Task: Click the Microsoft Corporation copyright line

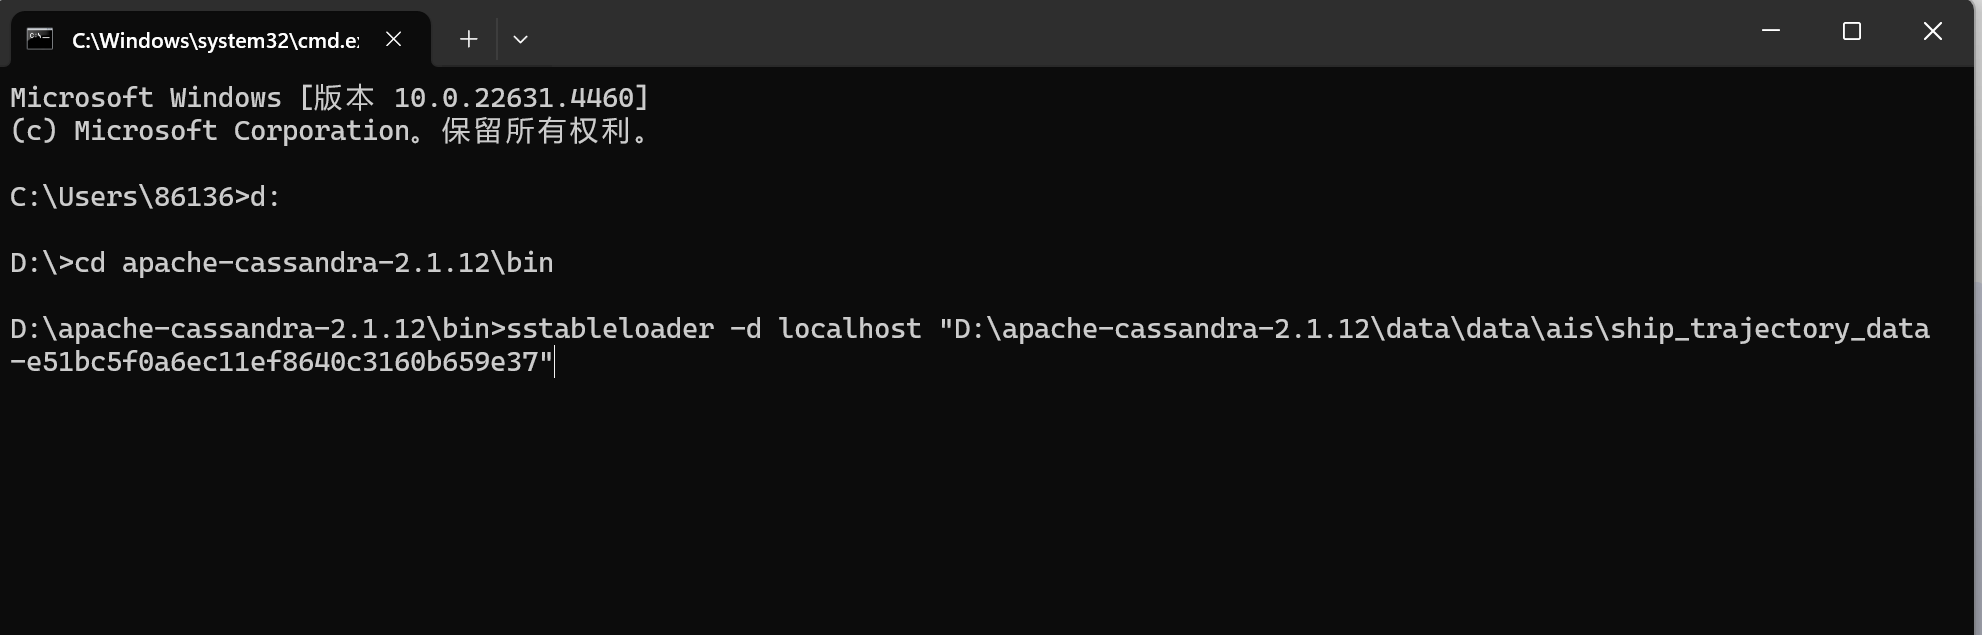Action: pos(330,131)
